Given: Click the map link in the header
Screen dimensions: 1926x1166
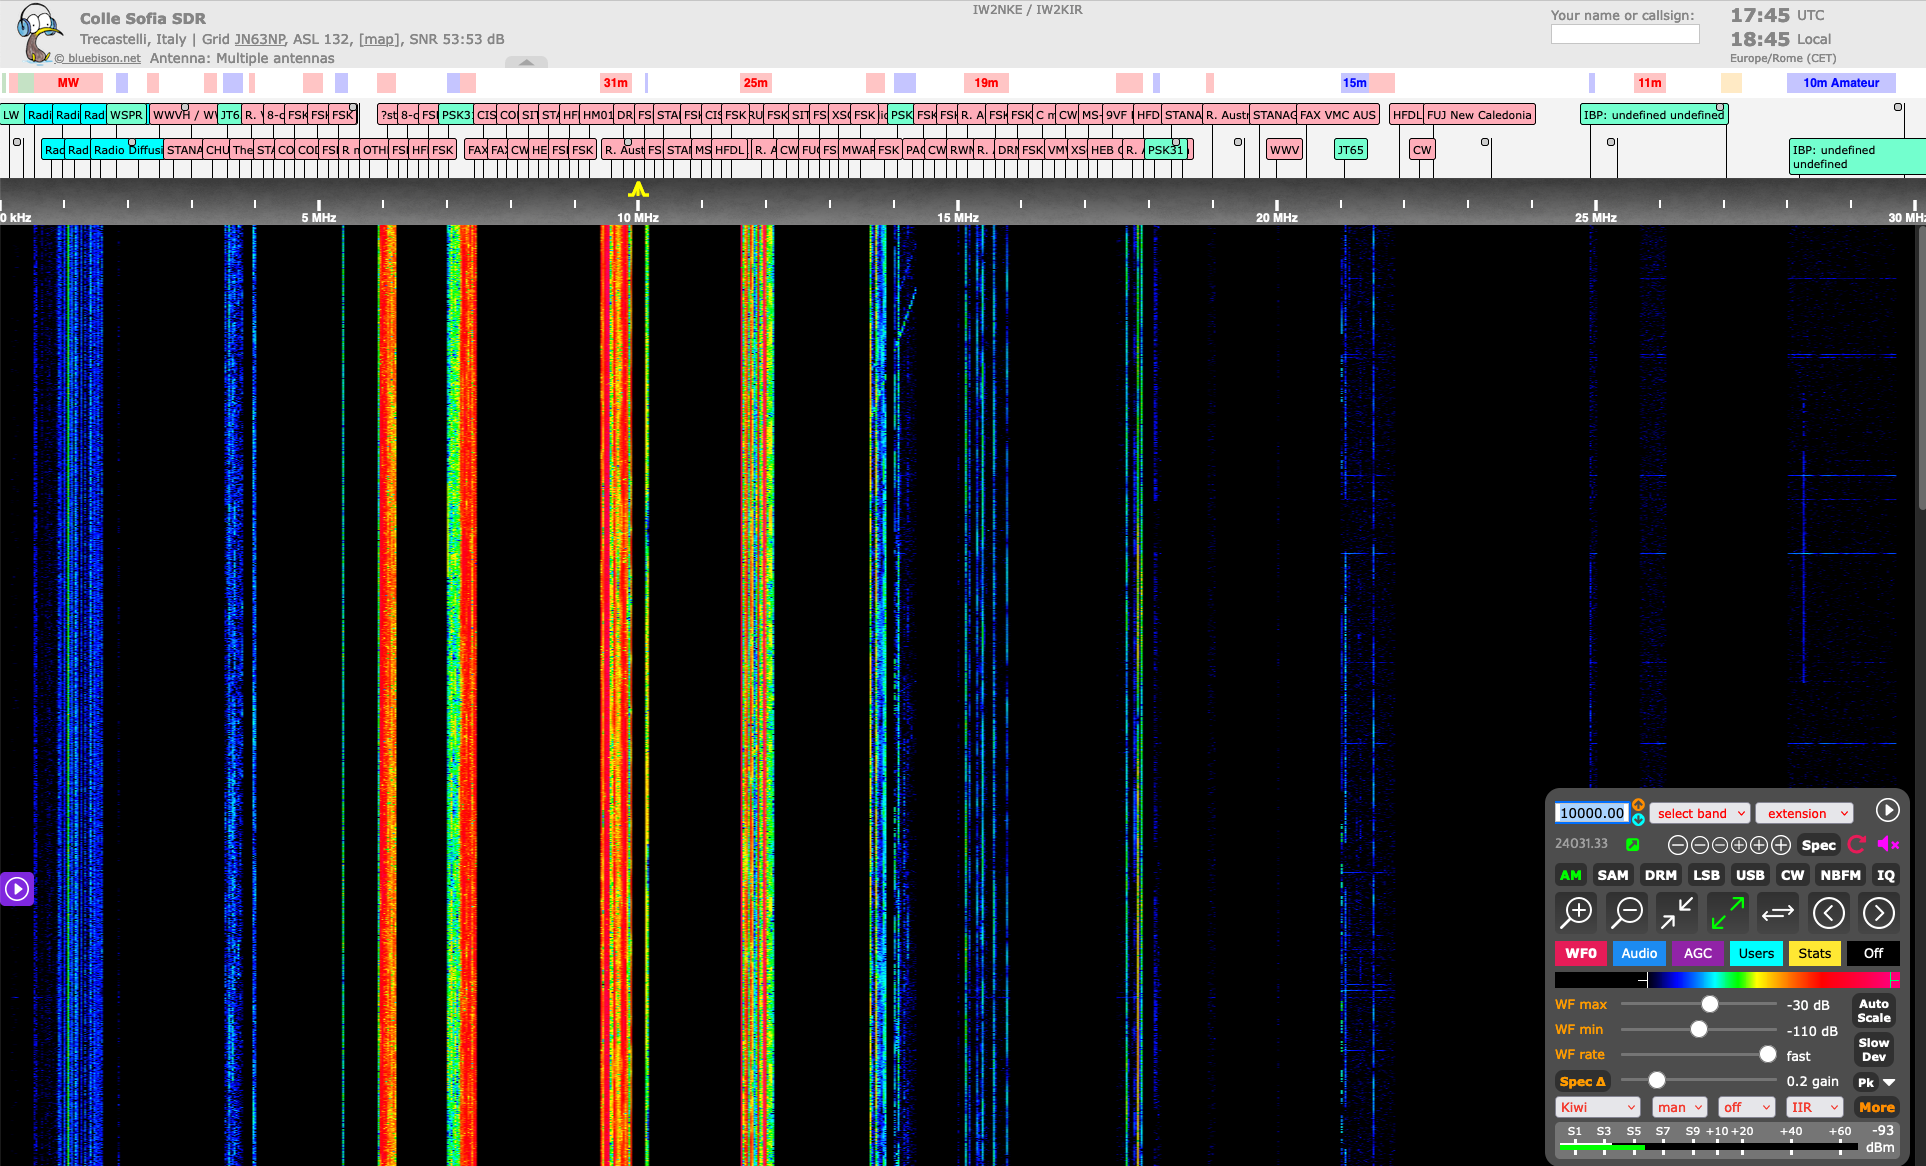Looking at the screenshot, I should [378, 39].
